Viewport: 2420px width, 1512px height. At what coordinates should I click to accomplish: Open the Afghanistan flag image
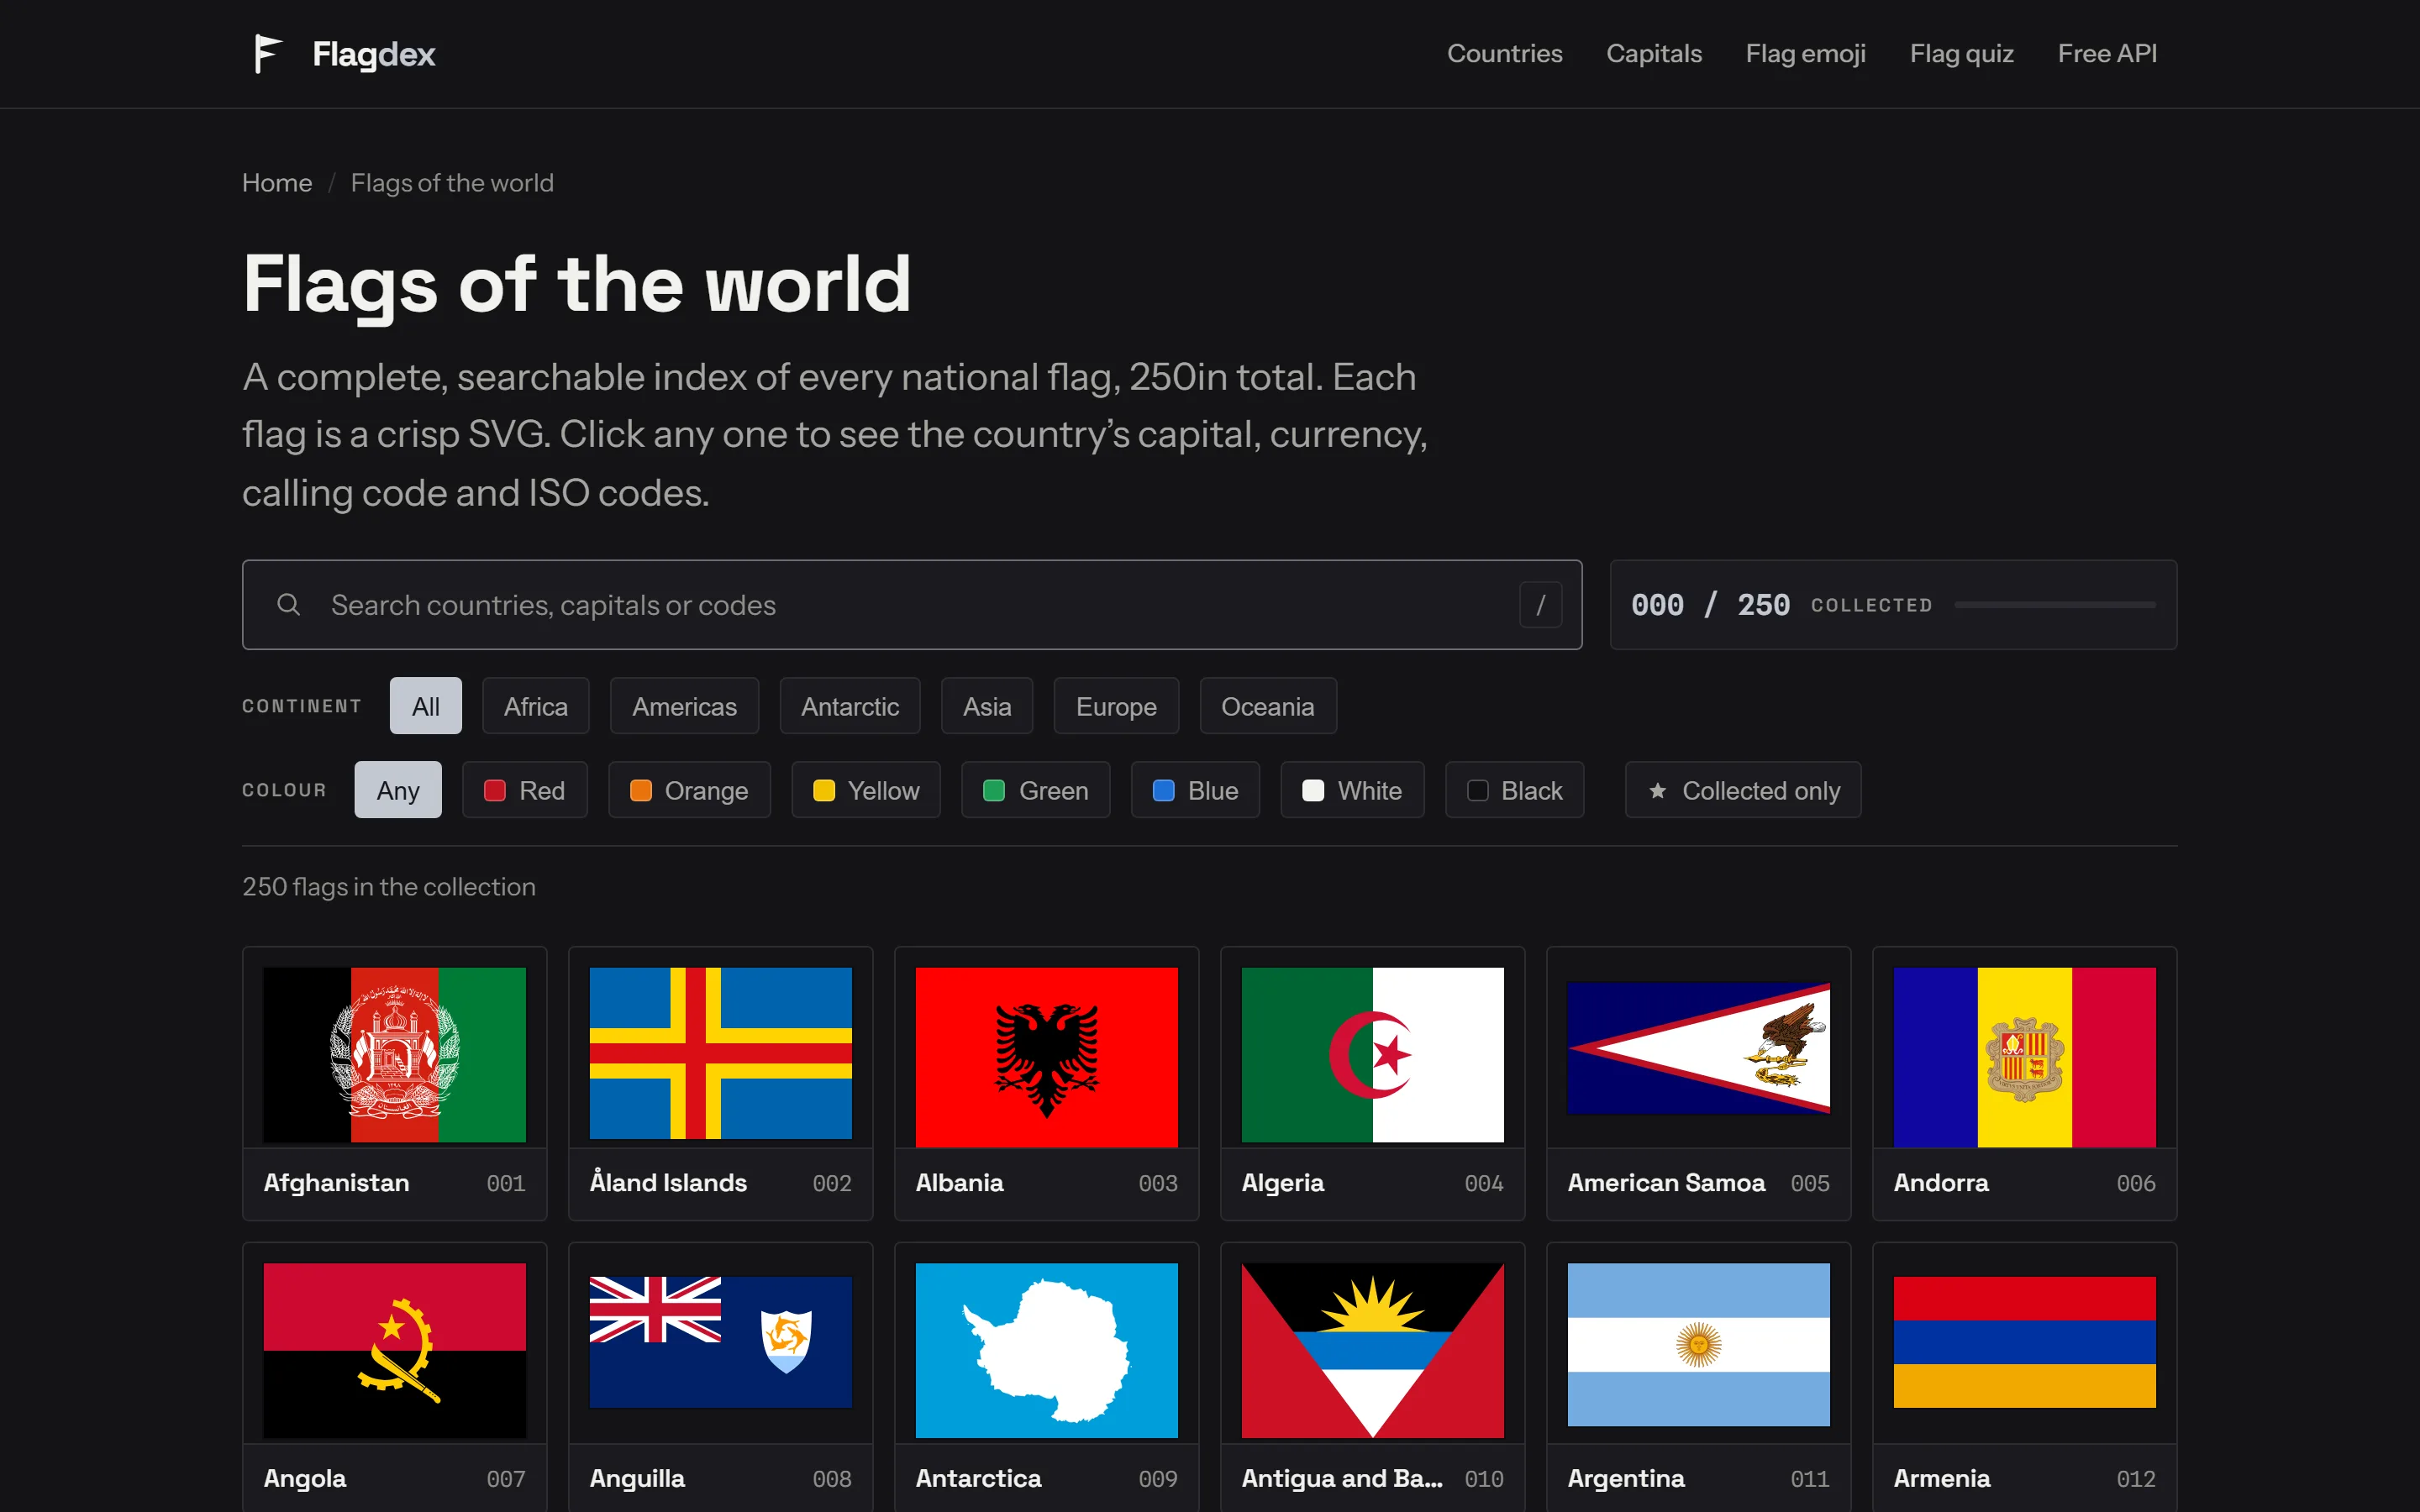coord(394,1055)
